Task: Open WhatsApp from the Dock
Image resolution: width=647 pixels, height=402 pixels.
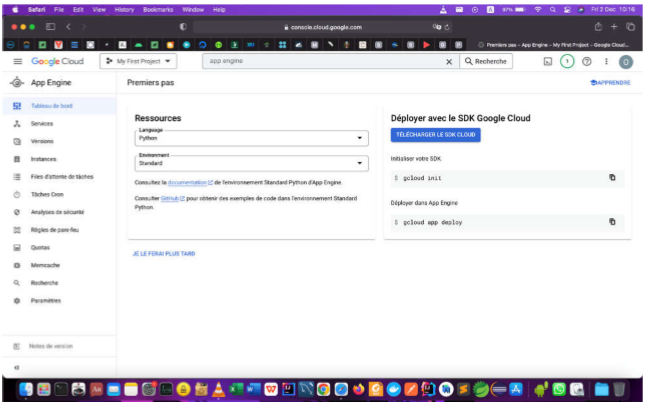Action: point(559,389)
